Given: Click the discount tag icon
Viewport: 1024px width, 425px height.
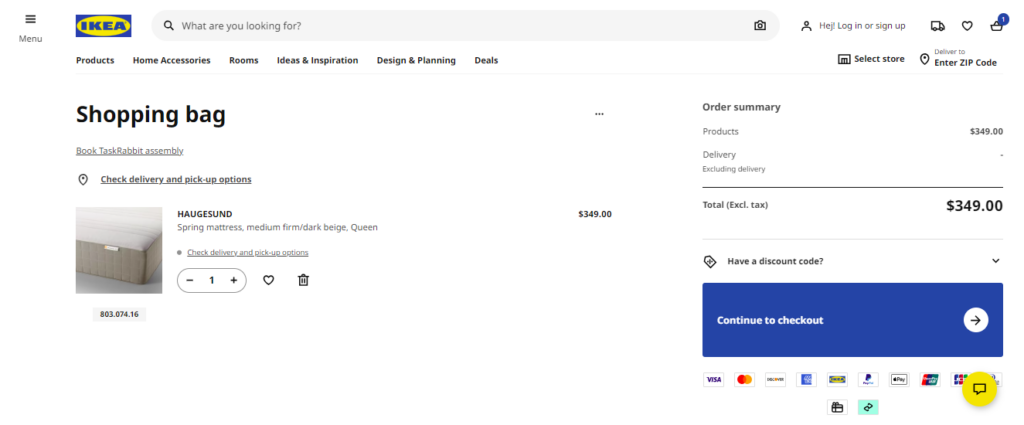Looking at the screenshot, I should pos(710,261).
